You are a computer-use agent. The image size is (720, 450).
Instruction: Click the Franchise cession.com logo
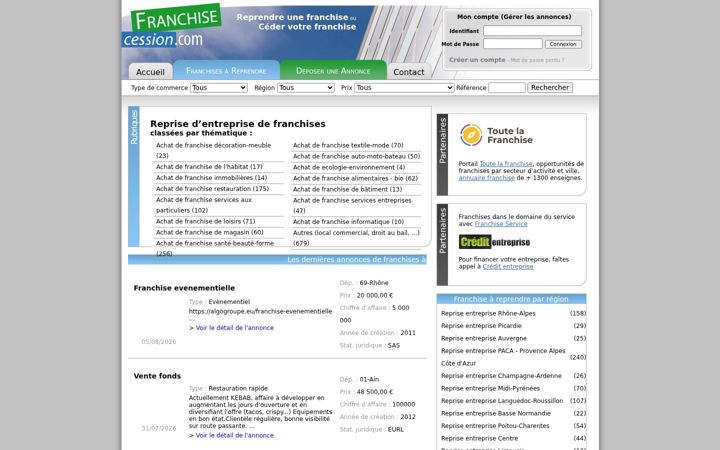[x=172, y=26]
